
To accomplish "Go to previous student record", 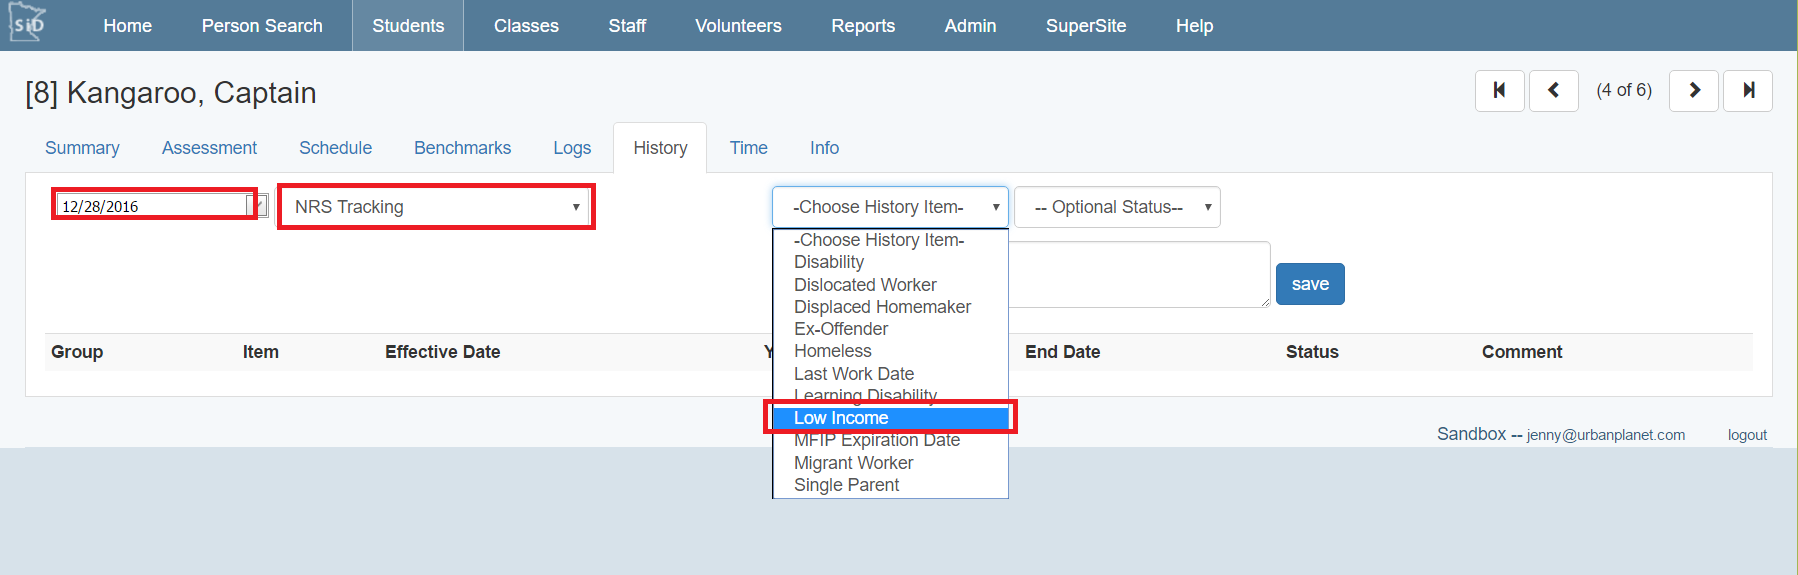I will click(x=1553, y=91).
